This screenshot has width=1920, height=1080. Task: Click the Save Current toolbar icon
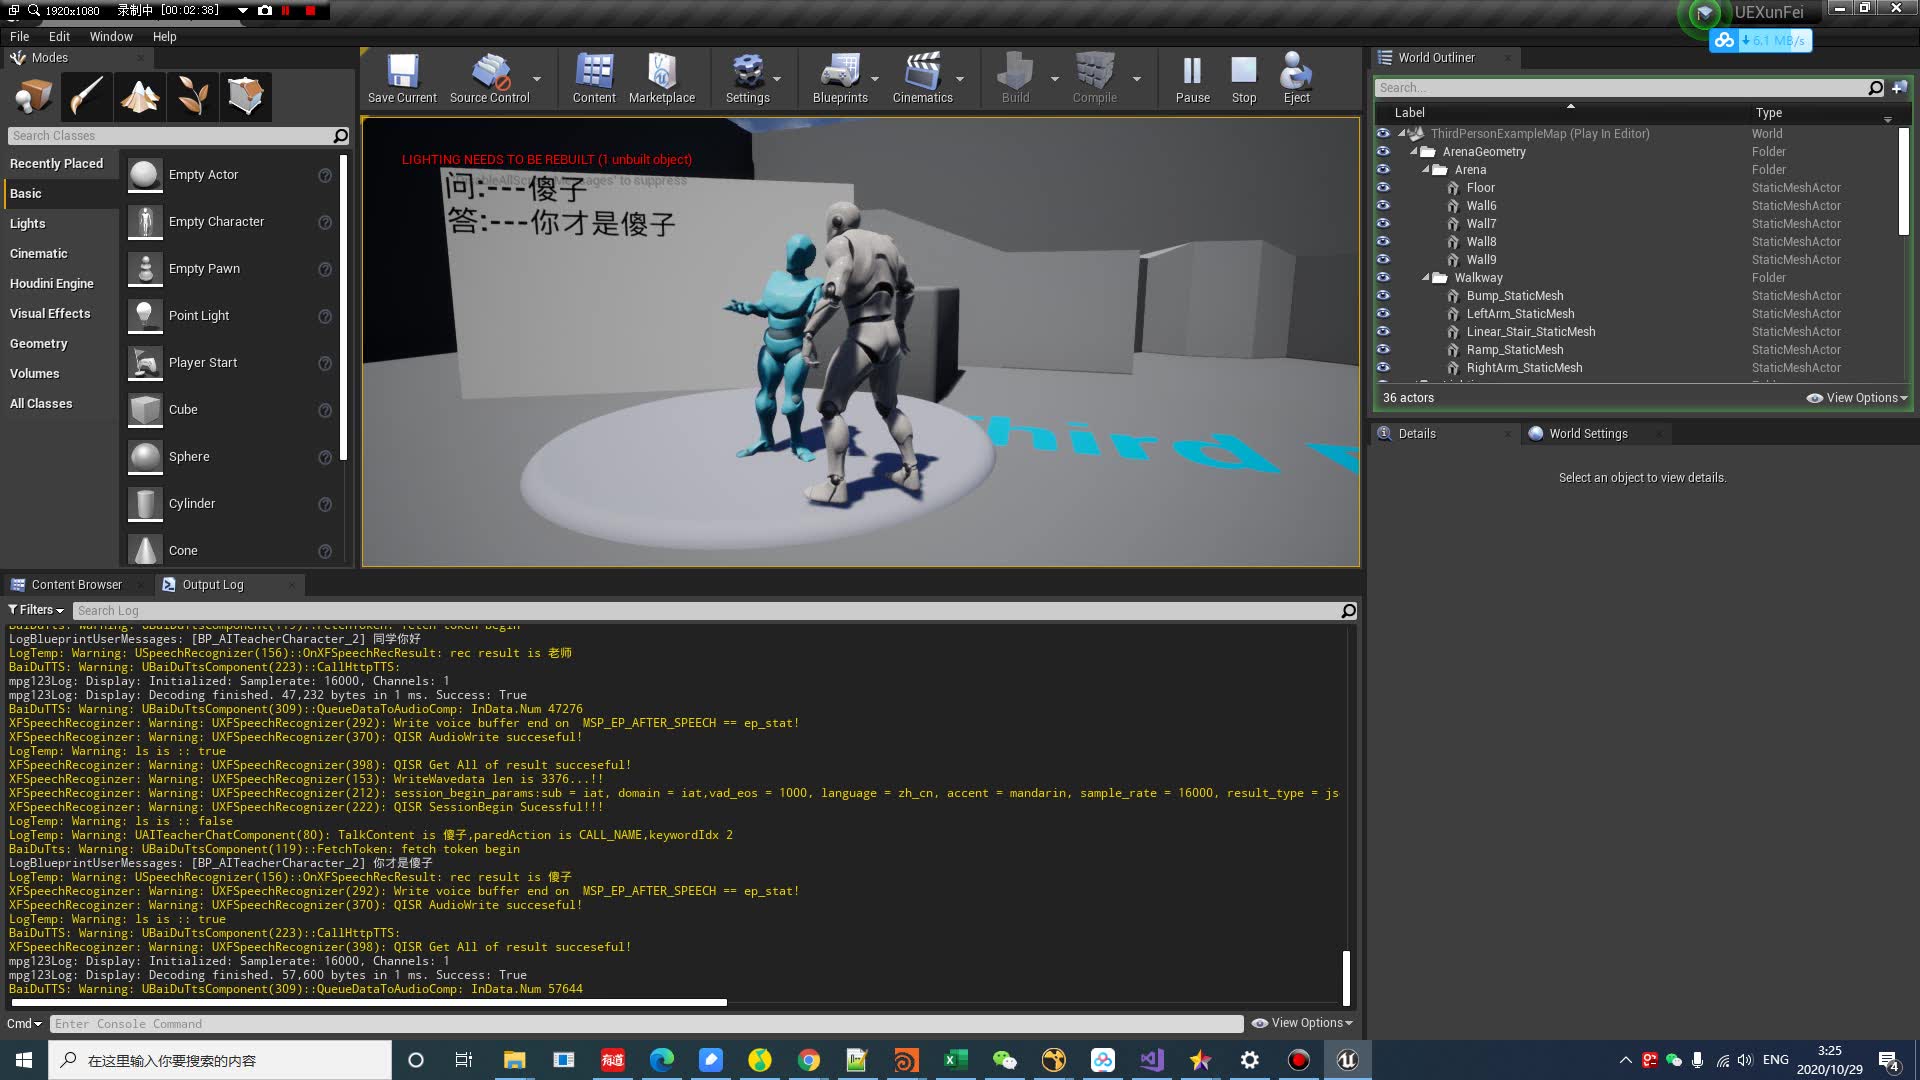click(x=402, y=78)
